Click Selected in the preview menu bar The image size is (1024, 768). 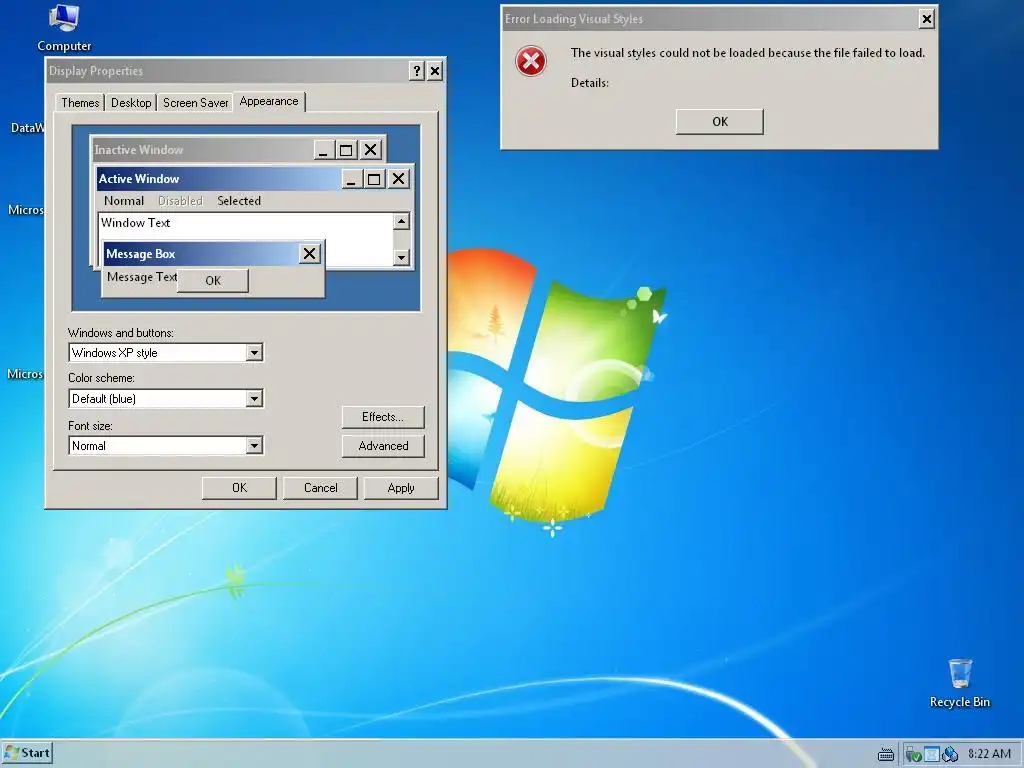click(x=239, y=200)
